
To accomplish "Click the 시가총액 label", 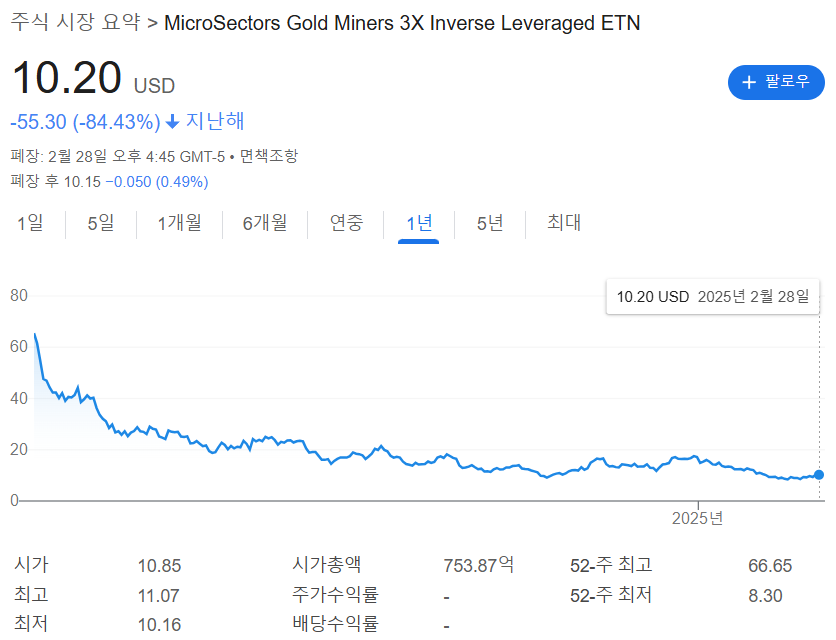I will pos(326,565).
